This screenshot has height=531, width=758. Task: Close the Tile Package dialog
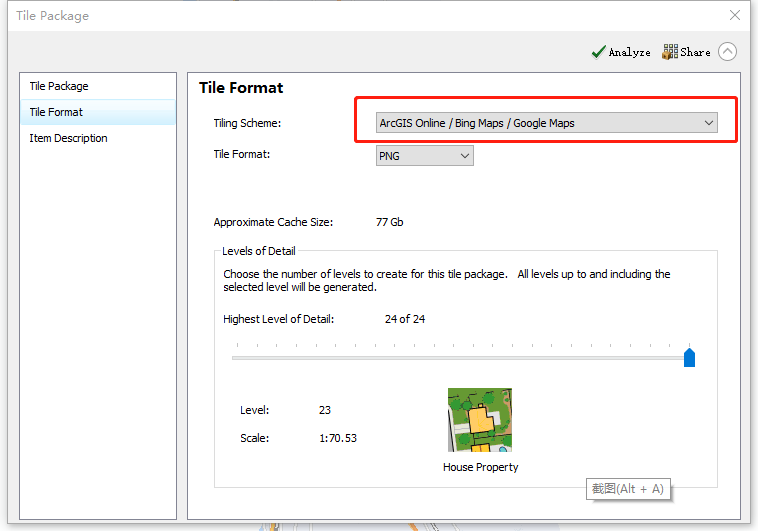click(735, 15)
